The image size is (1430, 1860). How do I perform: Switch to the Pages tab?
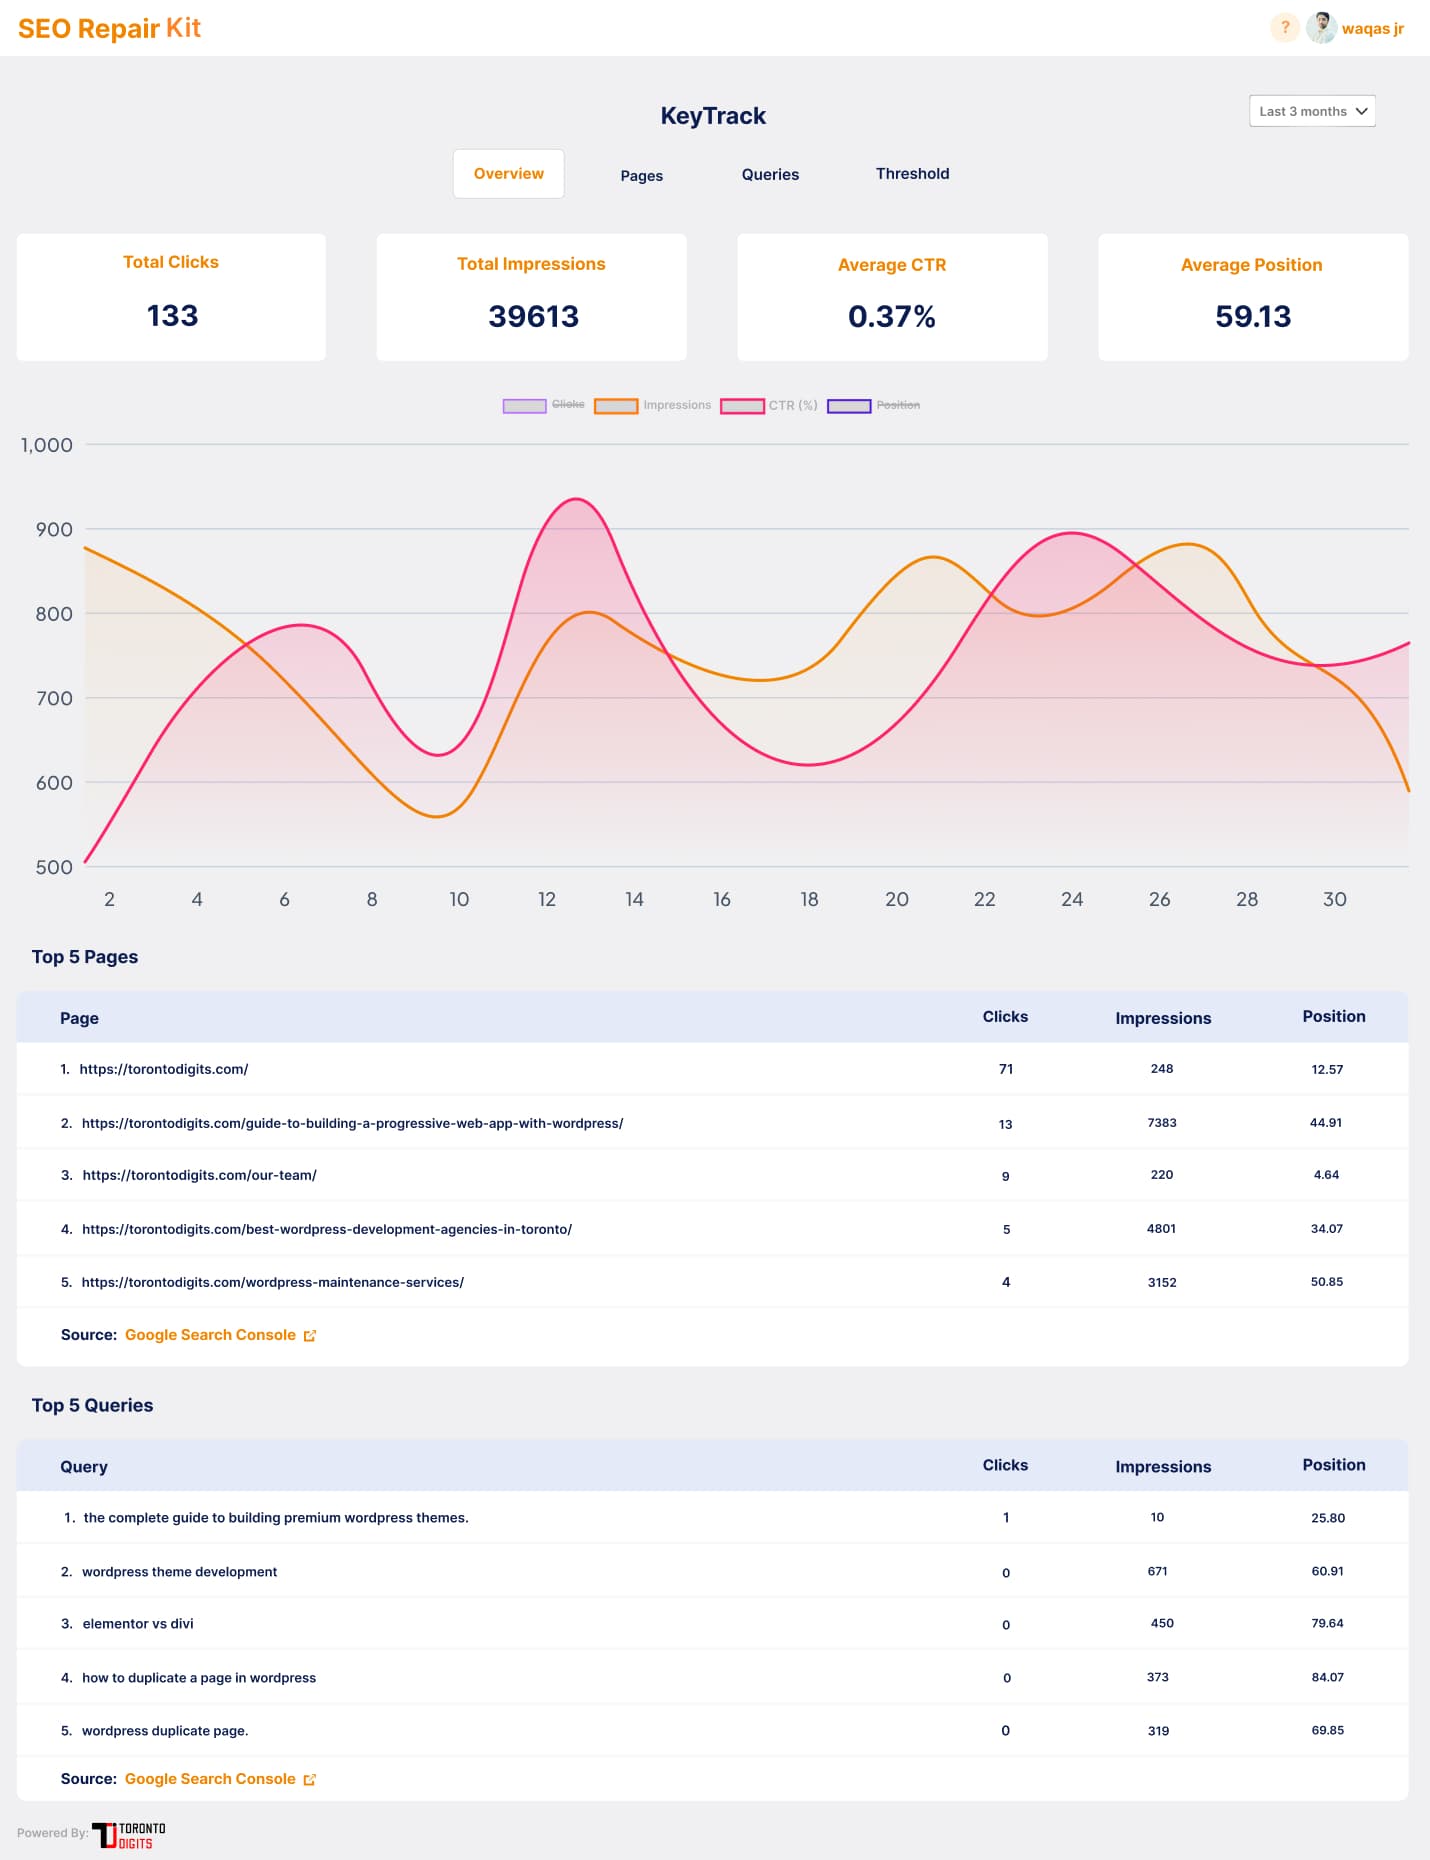[x=641, y=176]
